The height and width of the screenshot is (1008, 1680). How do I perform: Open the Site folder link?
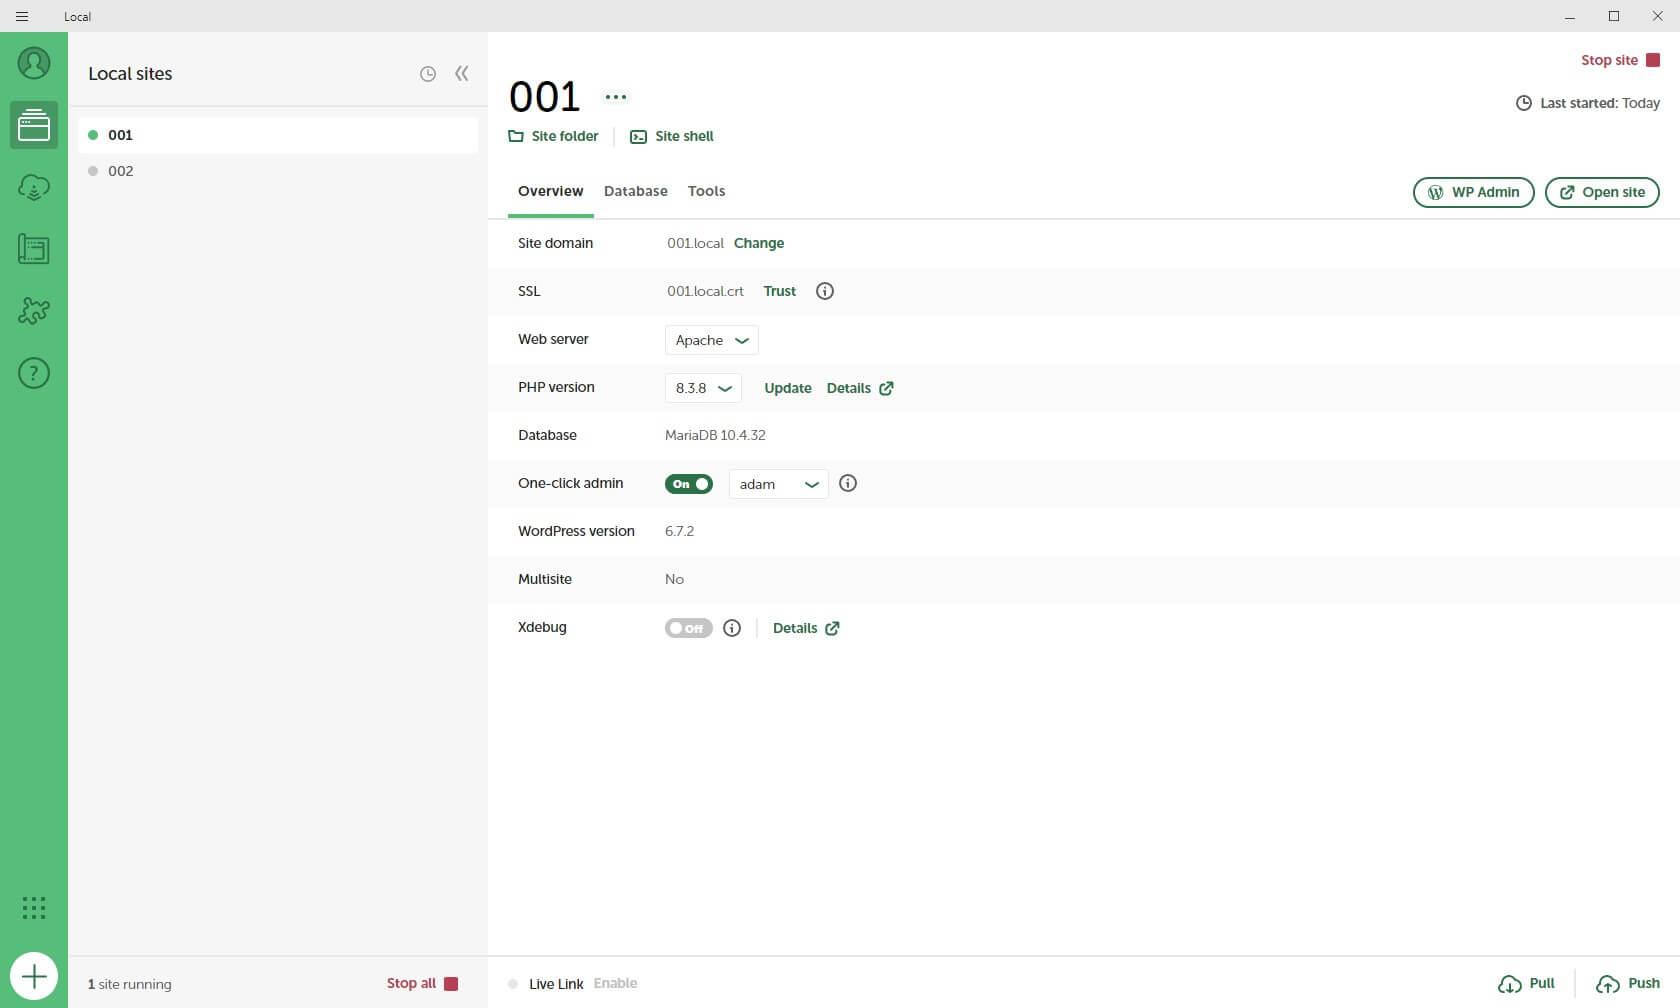pos(553,136)
